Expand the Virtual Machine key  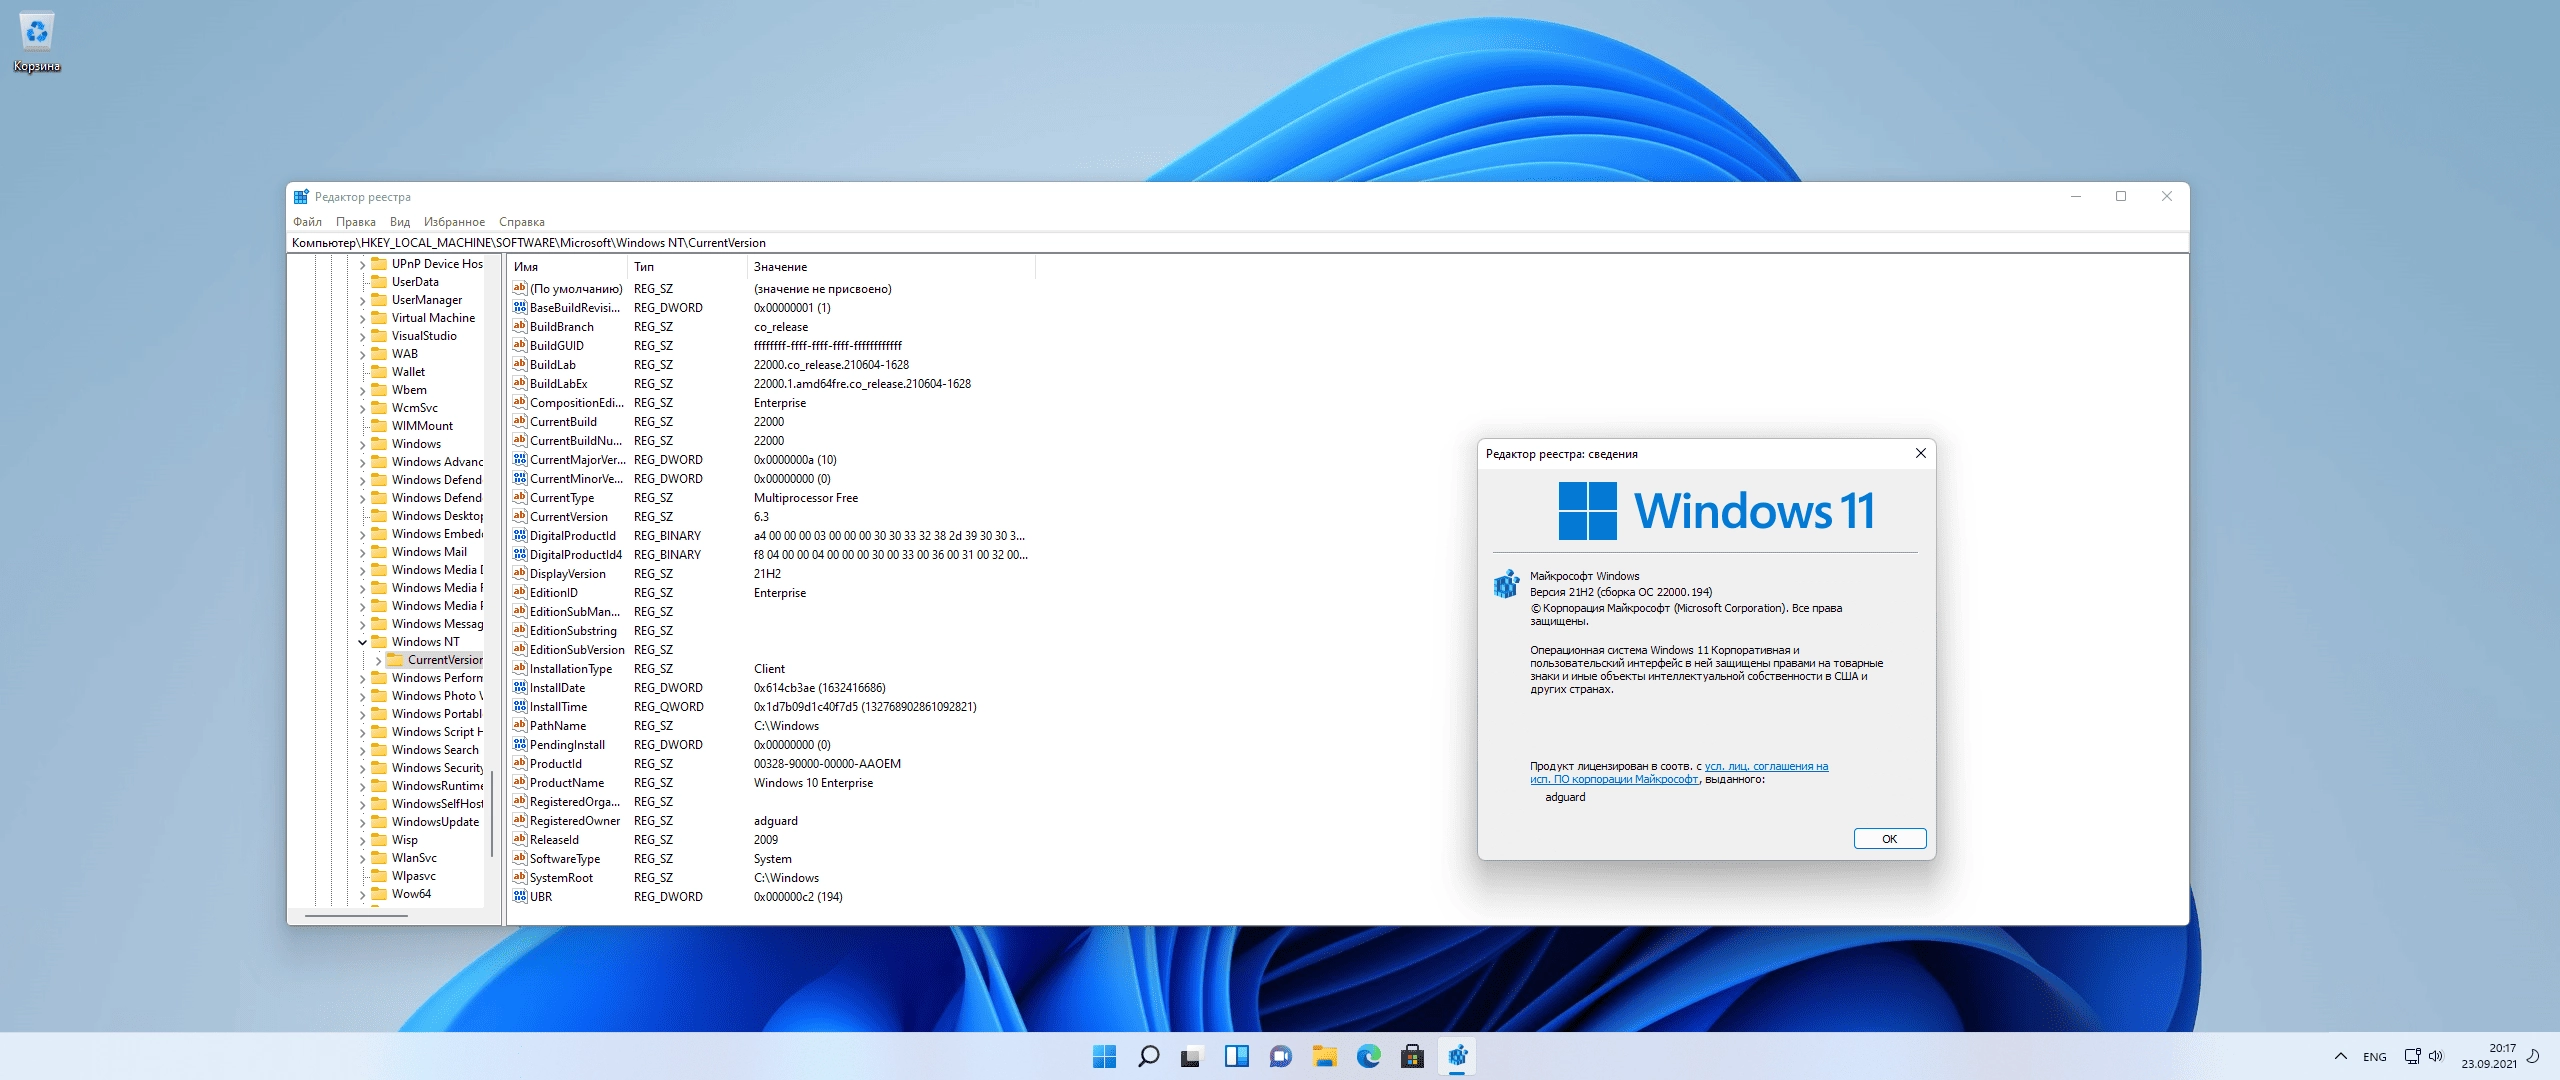(x=362, y=318)
